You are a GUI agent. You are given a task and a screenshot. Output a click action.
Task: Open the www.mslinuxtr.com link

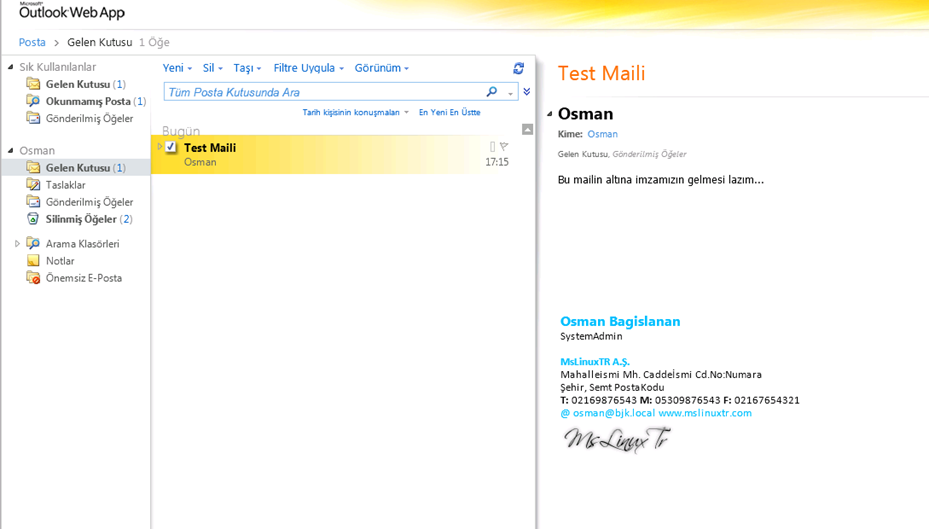pos(705,413)
